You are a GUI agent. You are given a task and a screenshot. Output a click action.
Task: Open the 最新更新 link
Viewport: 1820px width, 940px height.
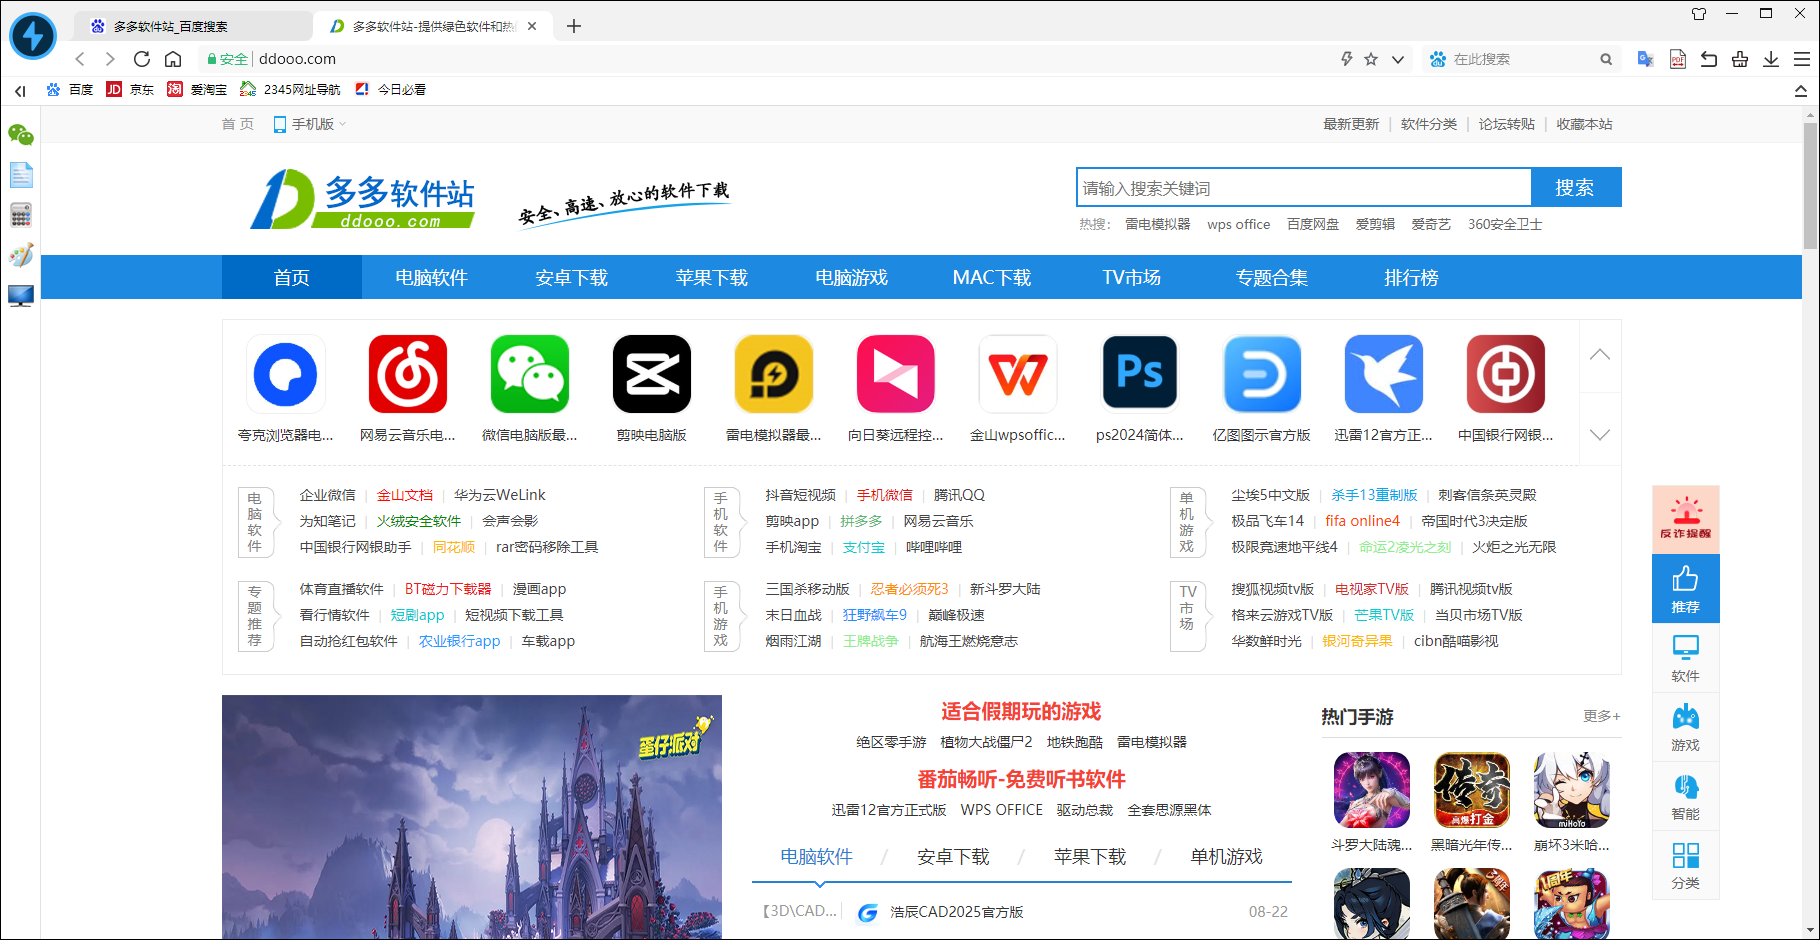1351,124
